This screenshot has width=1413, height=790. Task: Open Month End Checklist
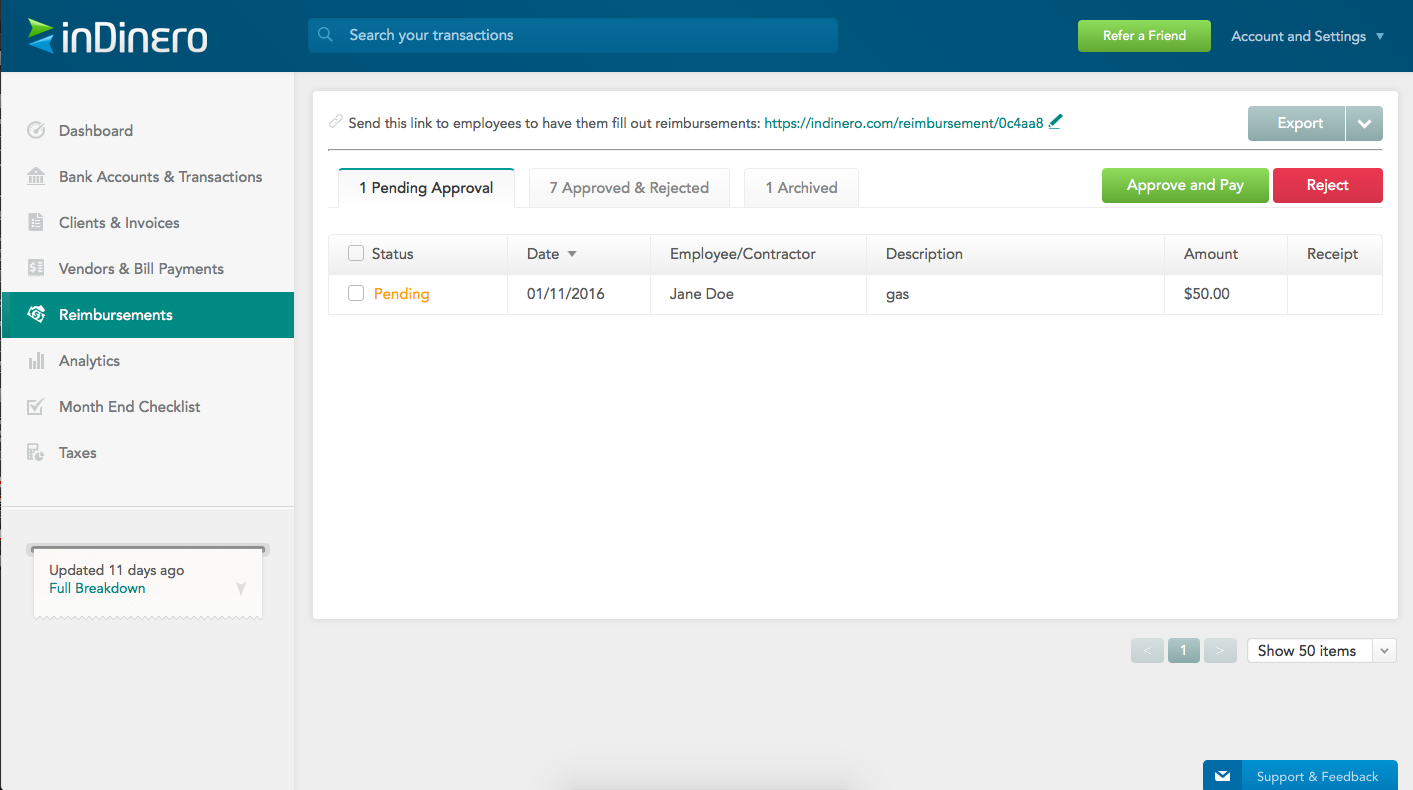point(129,407)
